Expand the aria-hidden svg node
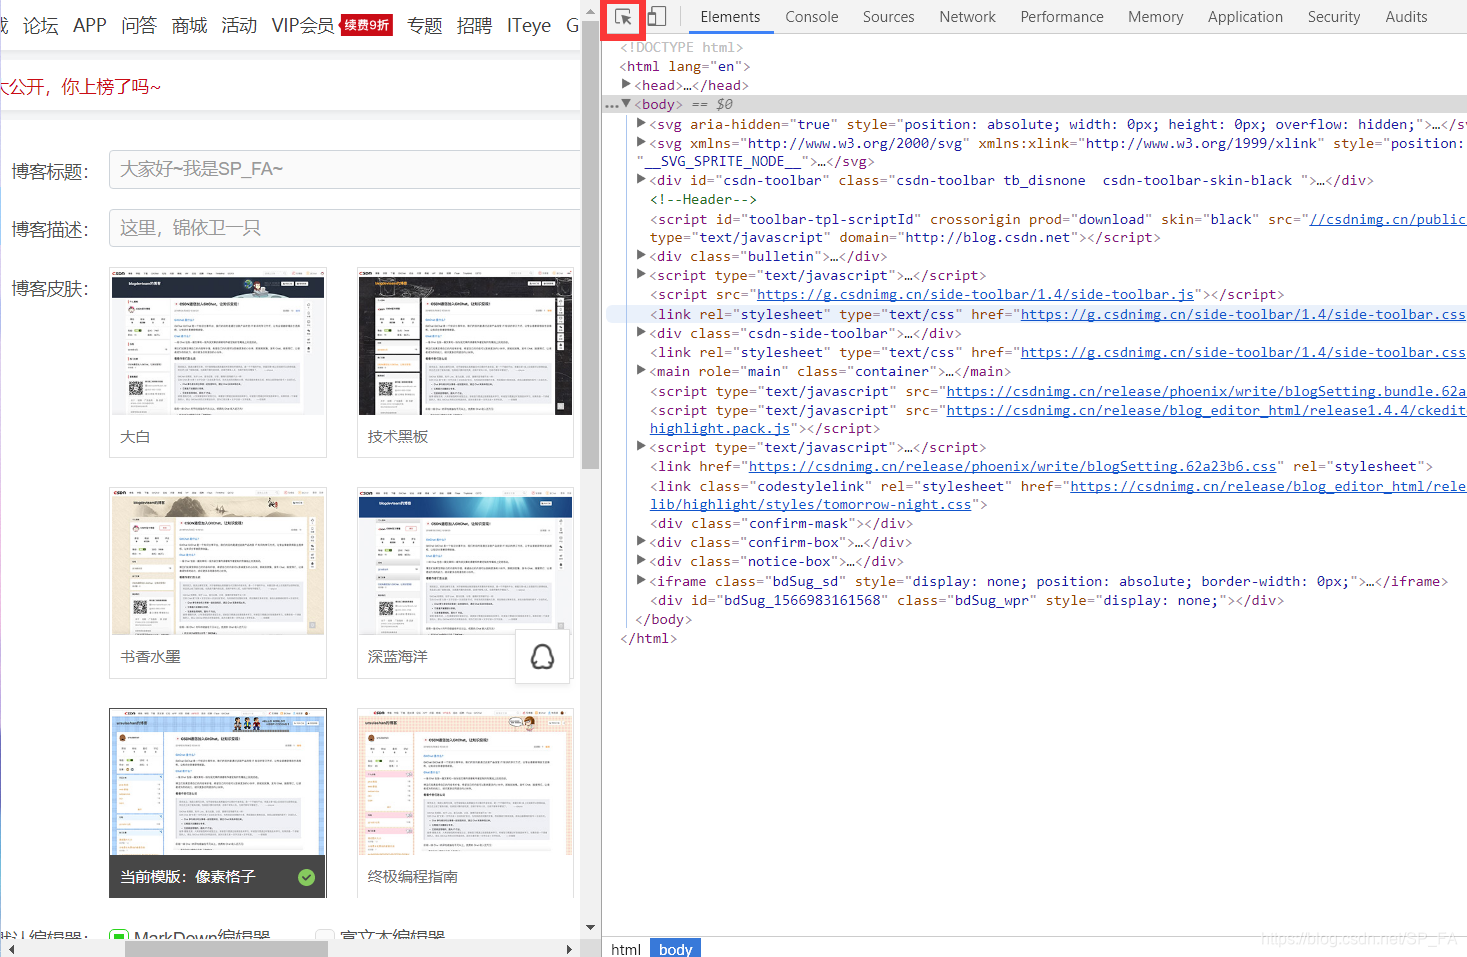1467x957 pixels. click(x=641, y=124)
